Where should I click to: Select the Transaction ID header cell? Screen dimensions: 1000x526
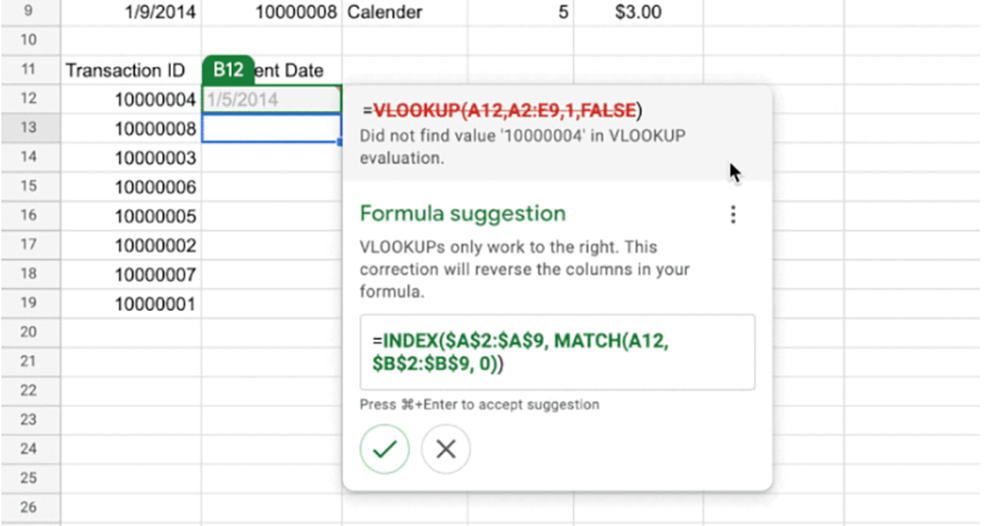131,70
